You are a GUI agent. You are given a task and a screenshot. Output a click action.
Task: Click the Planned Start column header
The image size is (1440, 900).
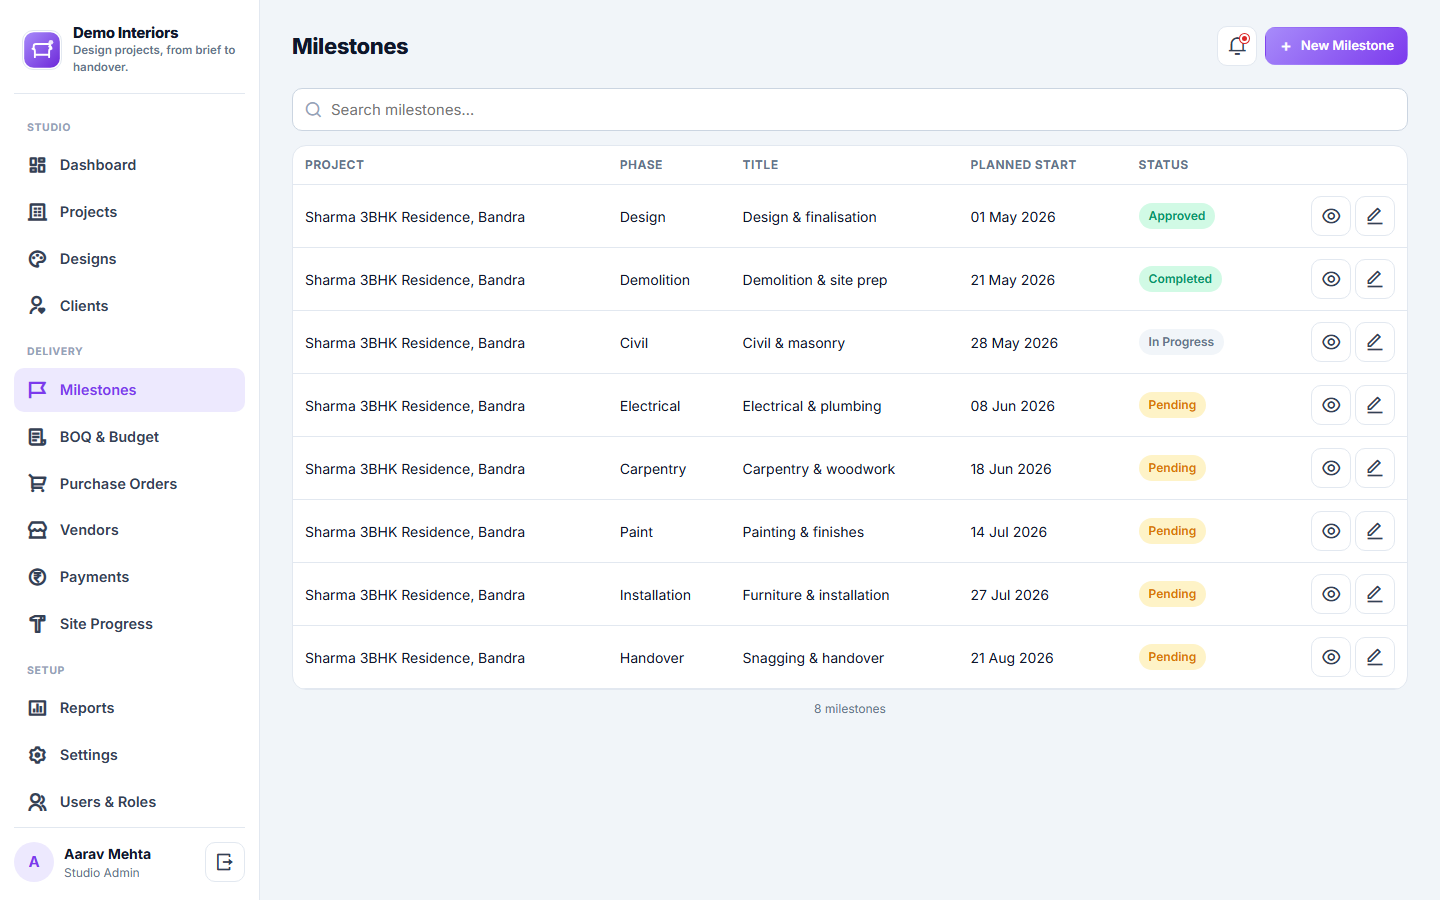click(x=1023, y=165)
